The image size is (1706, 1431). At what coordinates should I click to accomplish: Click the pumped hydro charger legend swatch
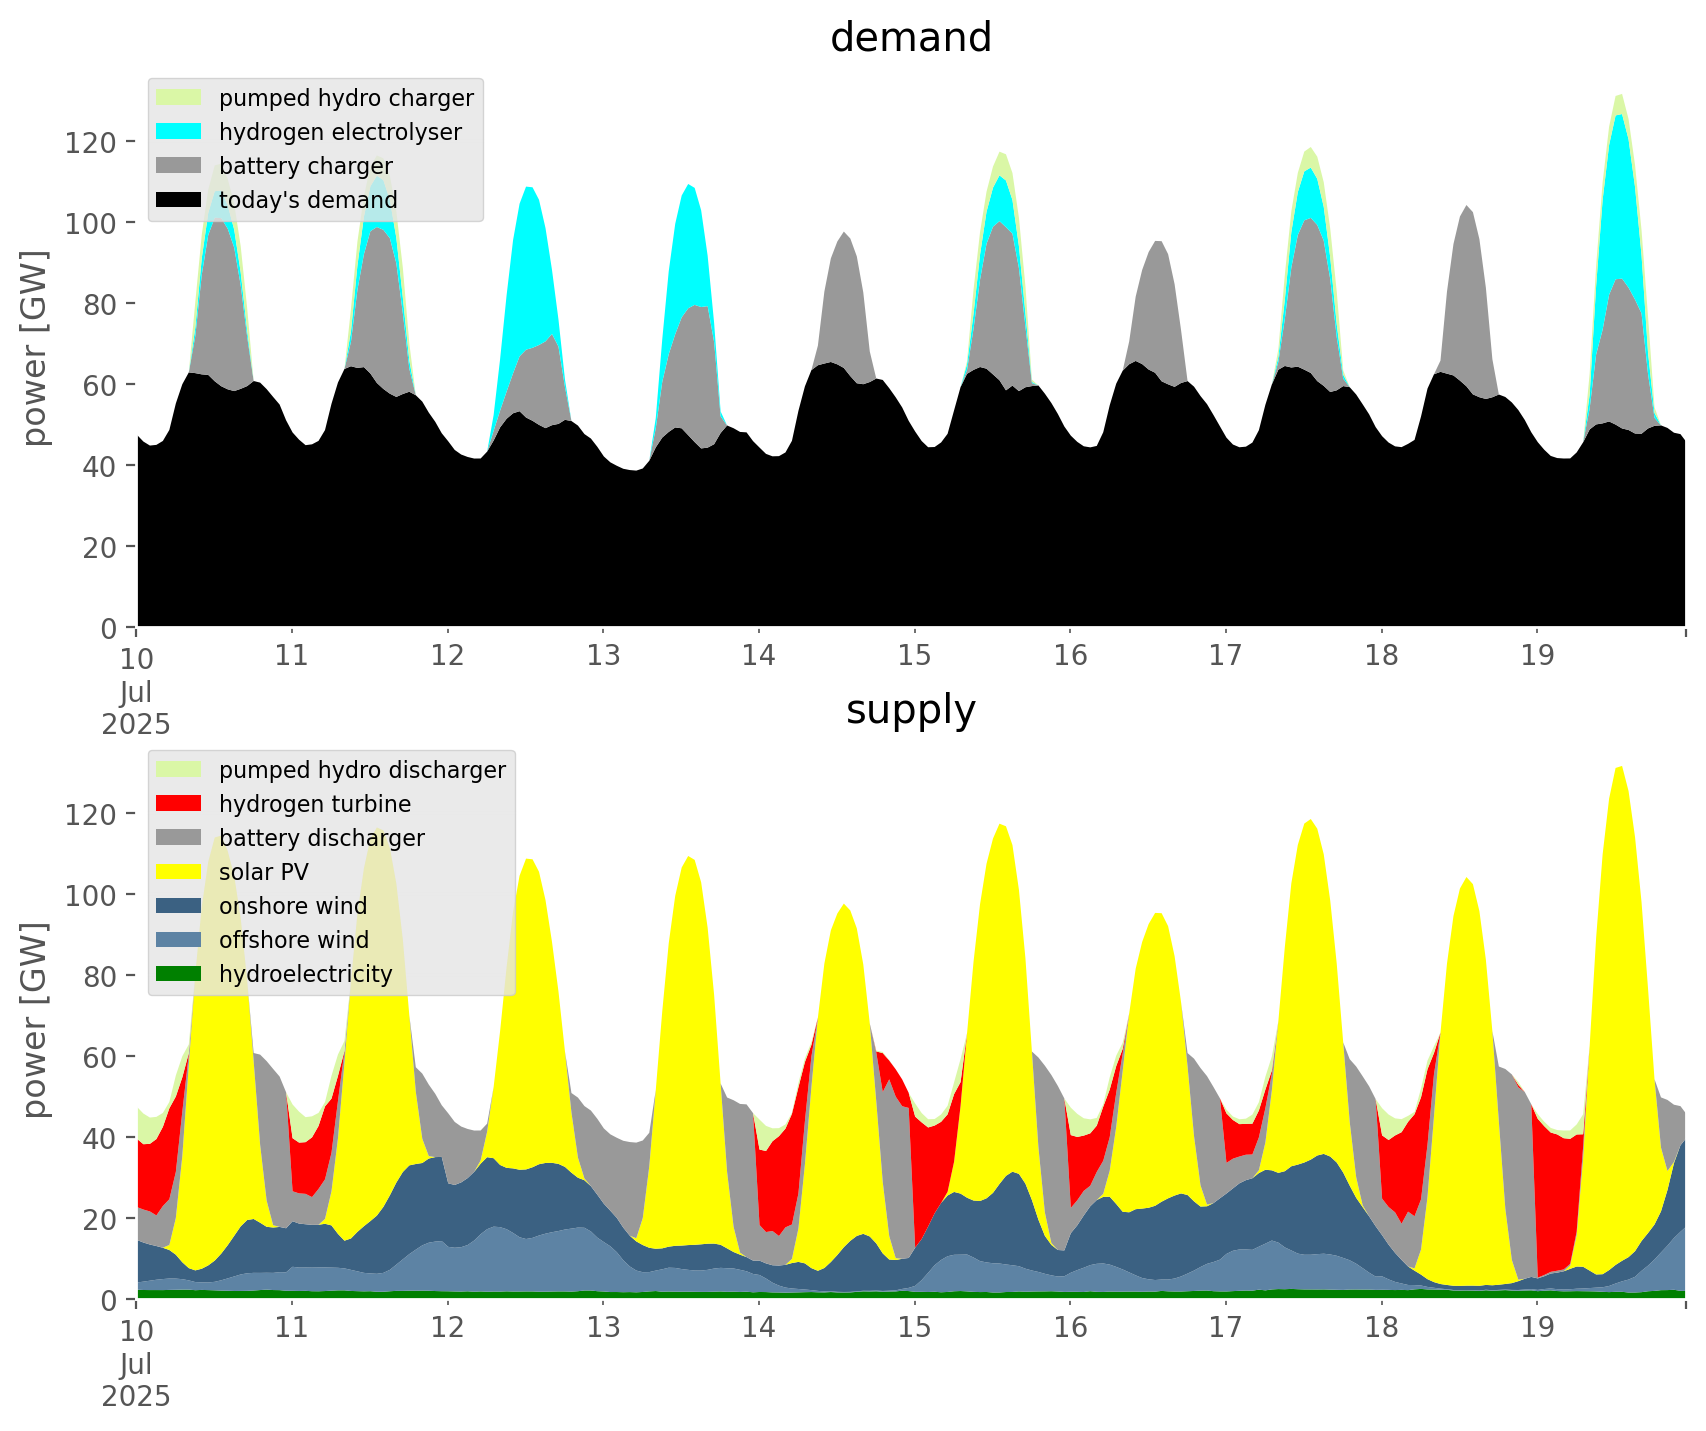click(x=179, y=98)
